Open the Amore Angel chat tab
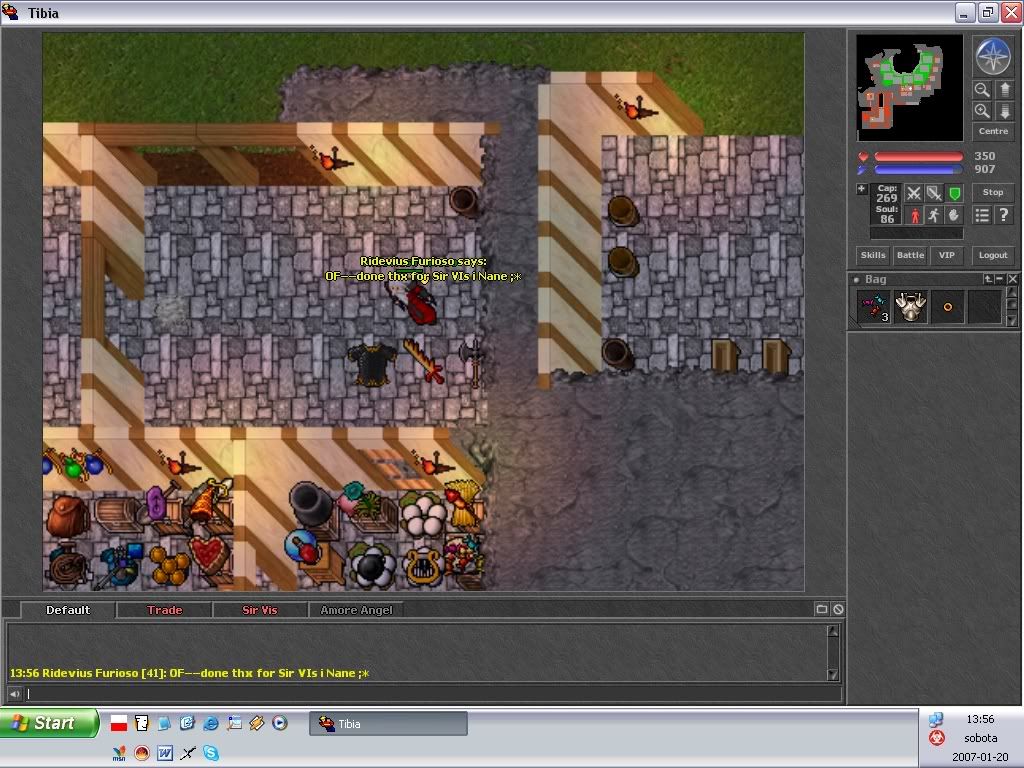This screenshot has height=768, width=1024. (x=356, y=610)
